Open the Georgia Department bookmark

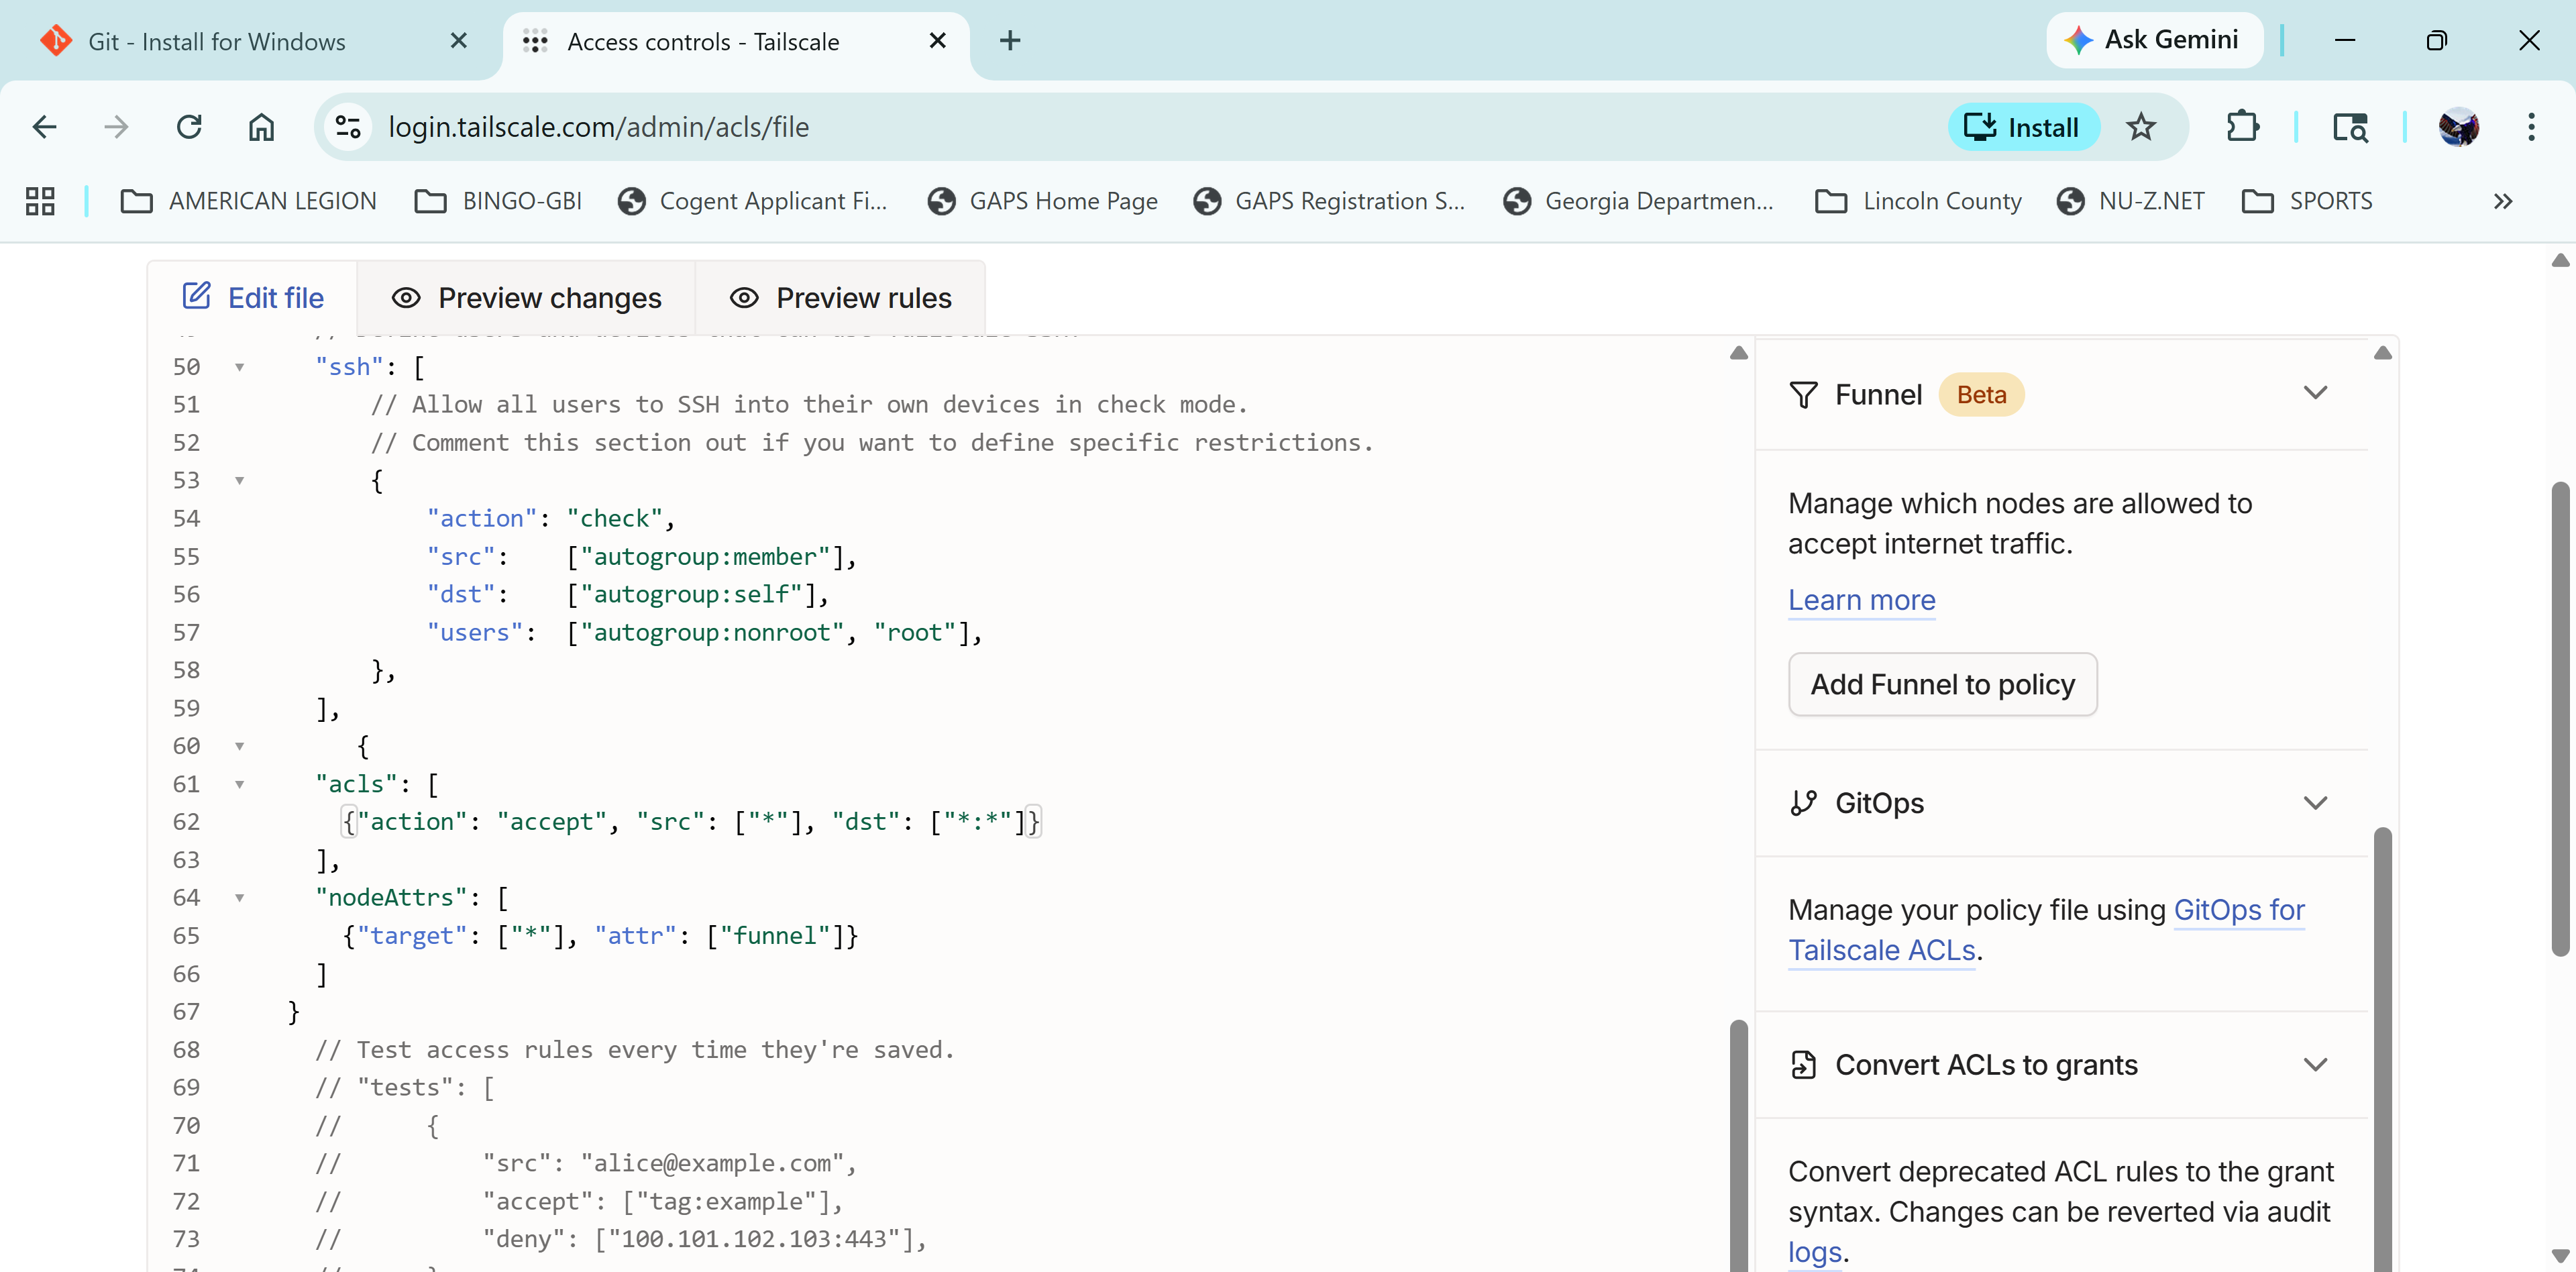[x=1639, y=201]
